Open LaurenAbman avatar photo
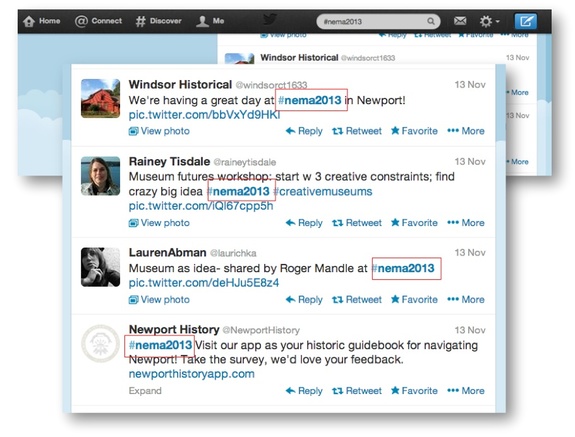 [100, 267]
